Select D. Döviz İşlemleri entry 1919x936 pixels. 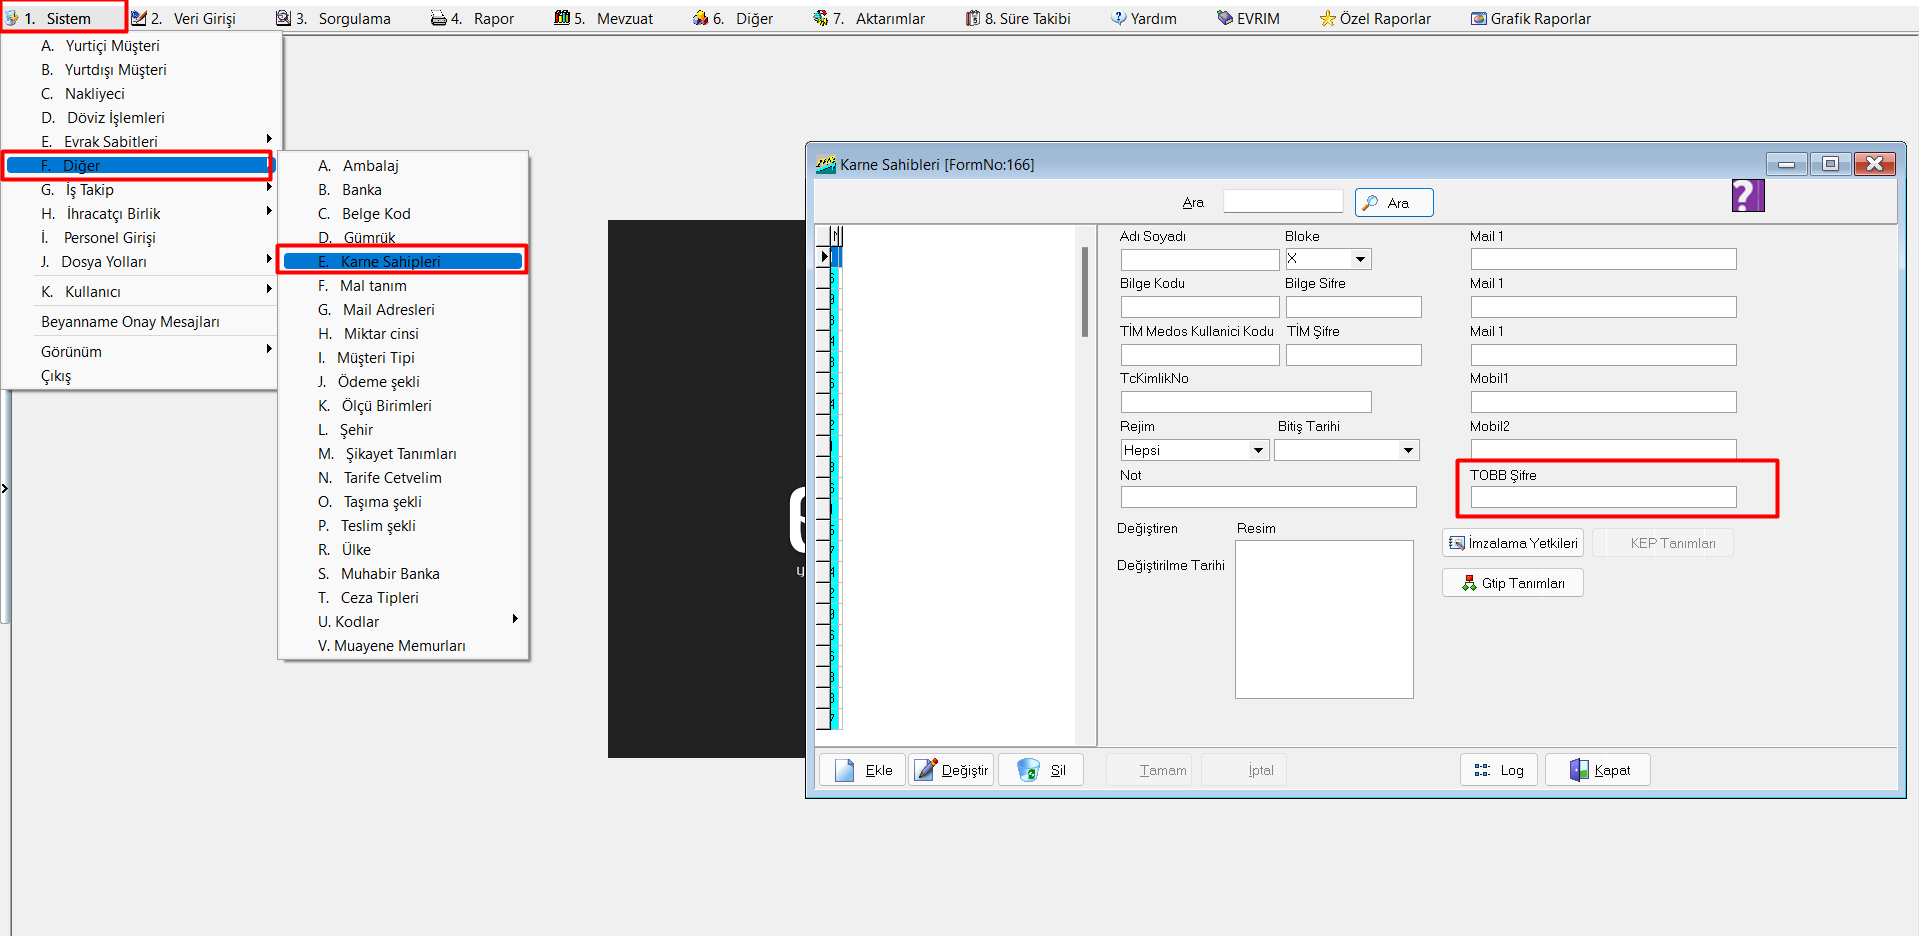(x=140, y=117)
